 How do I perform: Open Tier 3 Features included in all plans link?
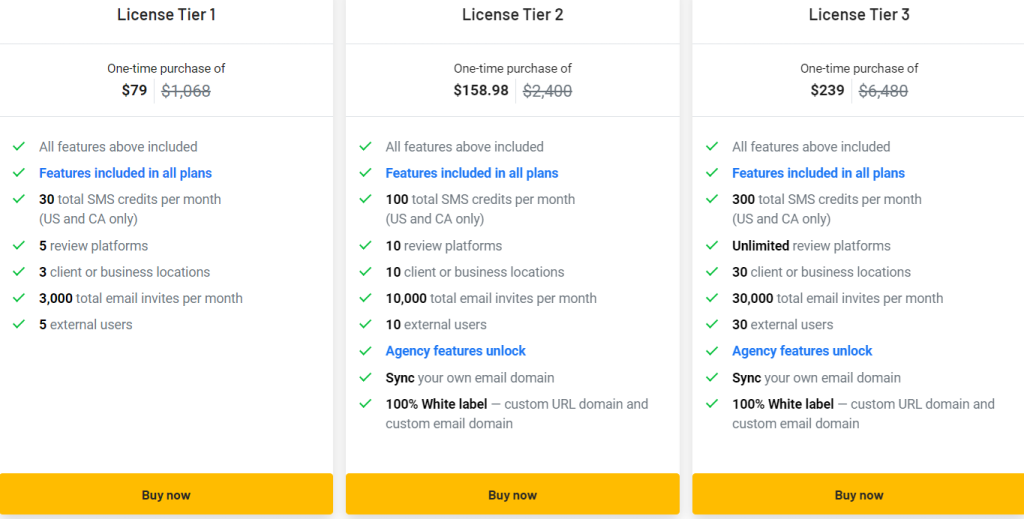pos(818,173)
